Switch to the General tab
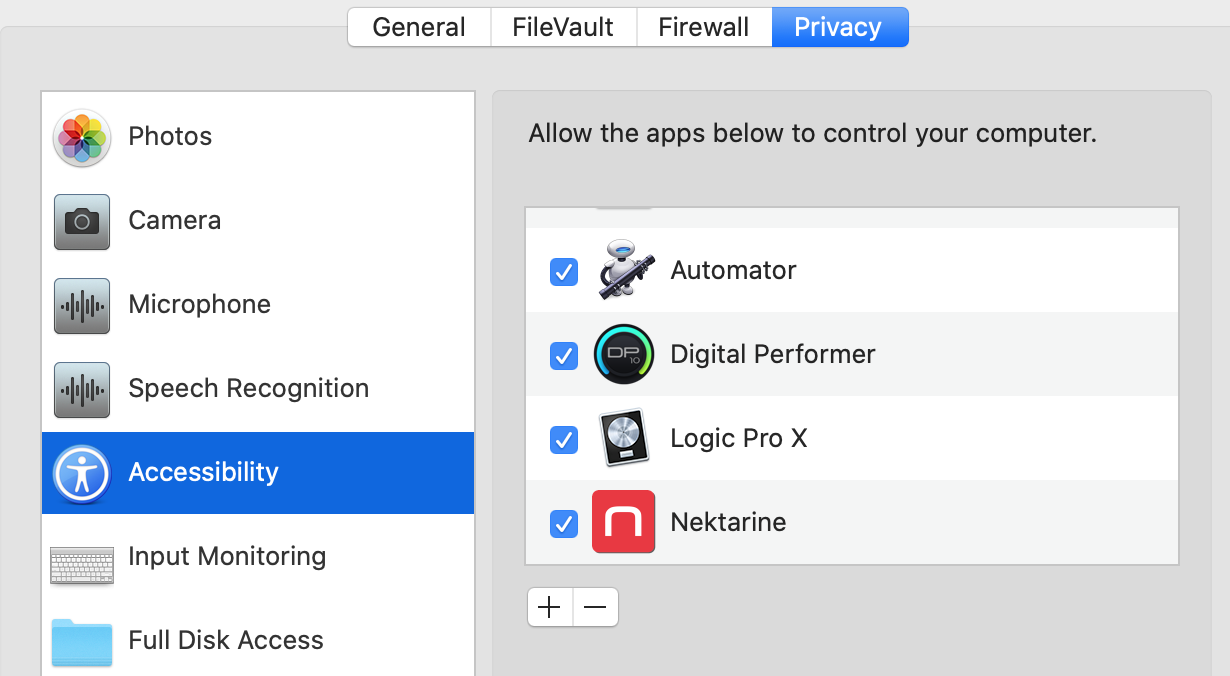1230x676 pixels. pos(419,27)
